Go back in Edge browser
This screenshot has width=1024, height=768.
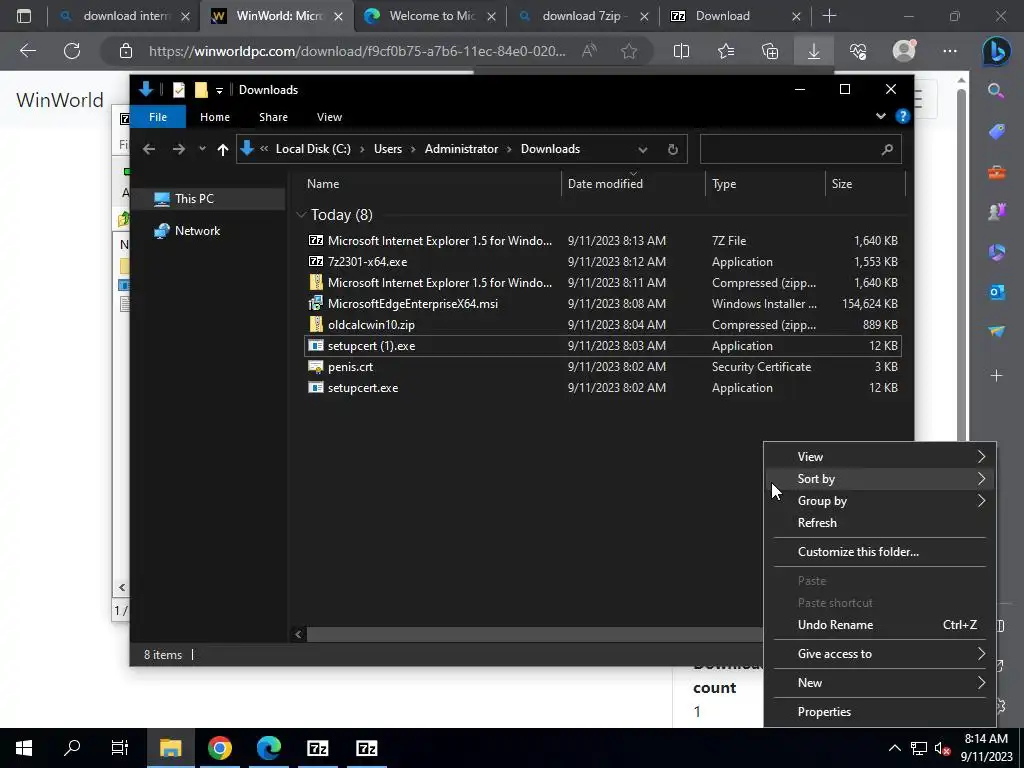coord(28,51)
